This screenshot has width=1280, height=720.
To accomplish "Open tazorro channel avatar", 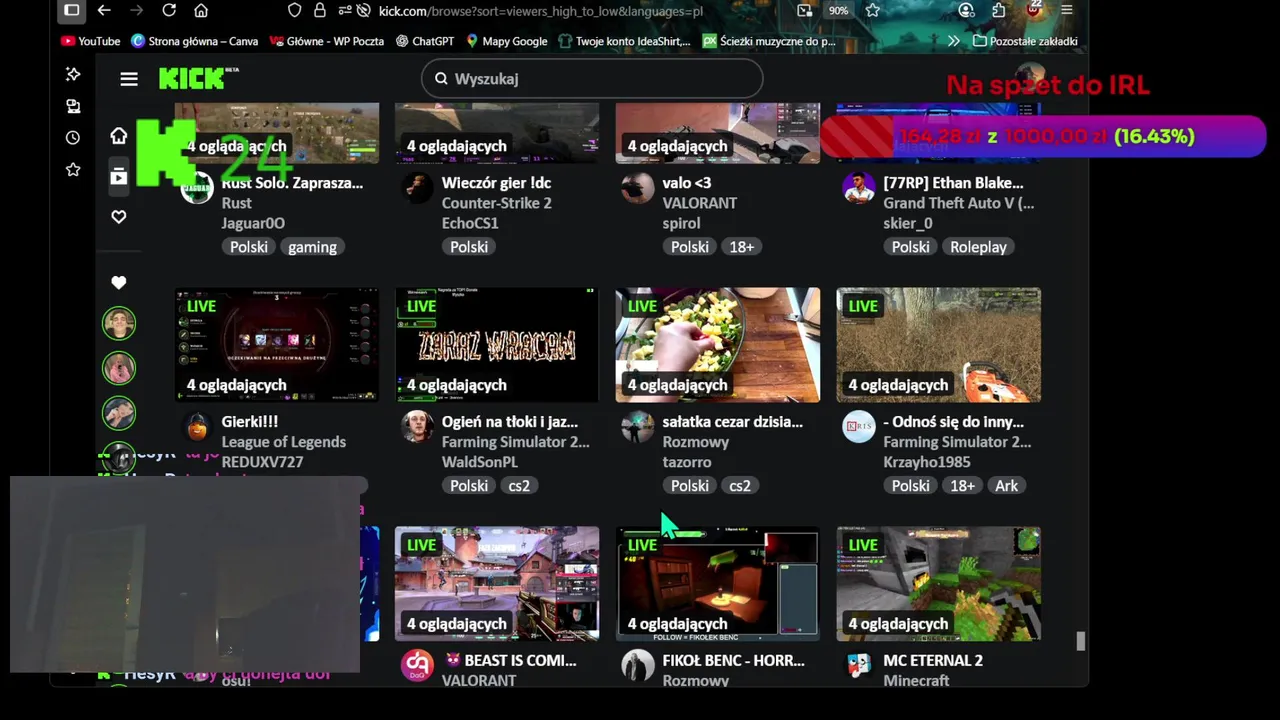I will (638, 427).
